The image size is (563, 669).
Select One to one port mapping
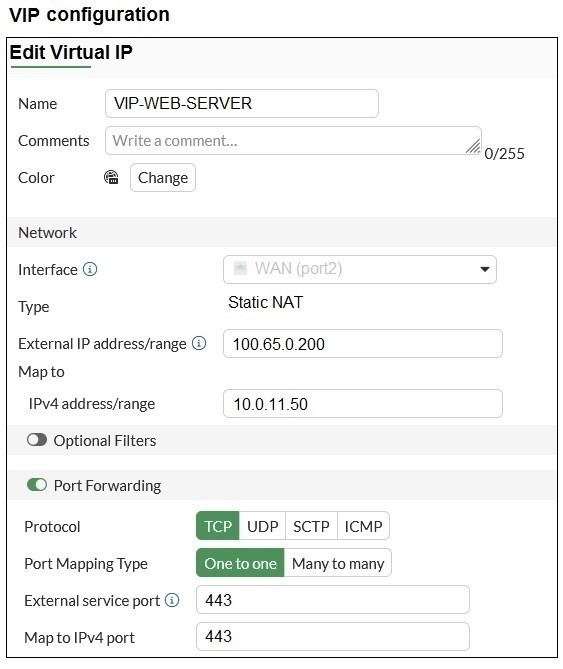coord(240,563)
